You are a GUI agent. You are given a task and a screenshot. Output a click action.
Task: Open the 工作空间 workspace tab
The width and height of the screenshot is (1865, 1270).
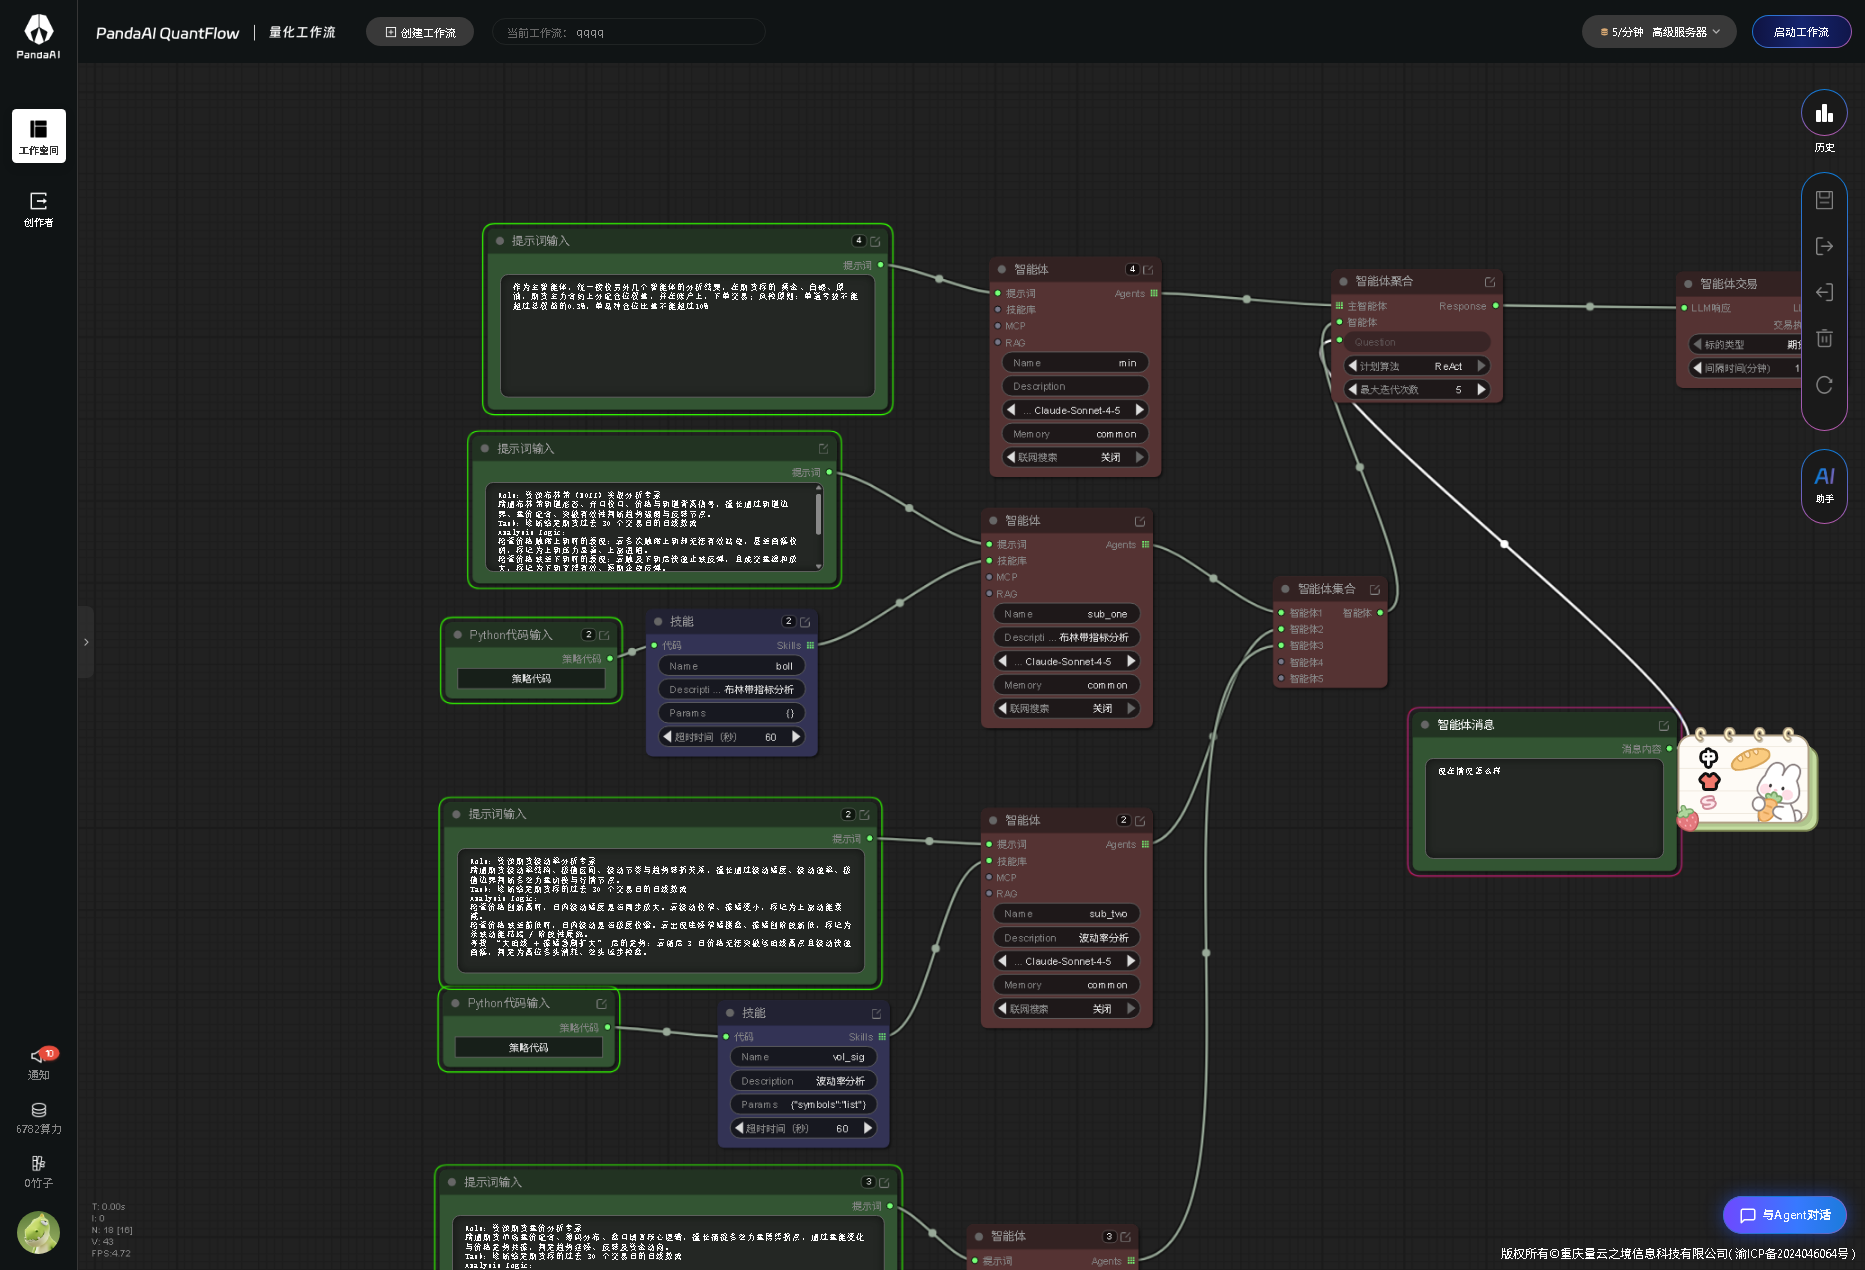(x=39, y=136)
